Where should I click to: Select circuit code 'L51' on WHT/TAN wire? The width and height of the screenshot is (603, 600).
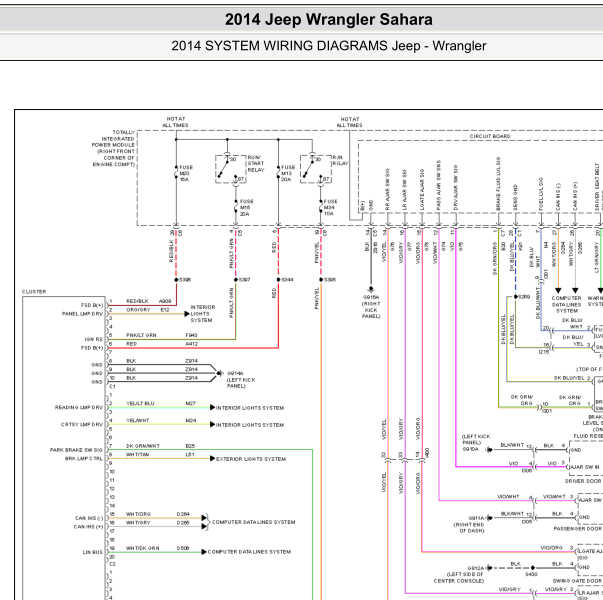point(190,455)
